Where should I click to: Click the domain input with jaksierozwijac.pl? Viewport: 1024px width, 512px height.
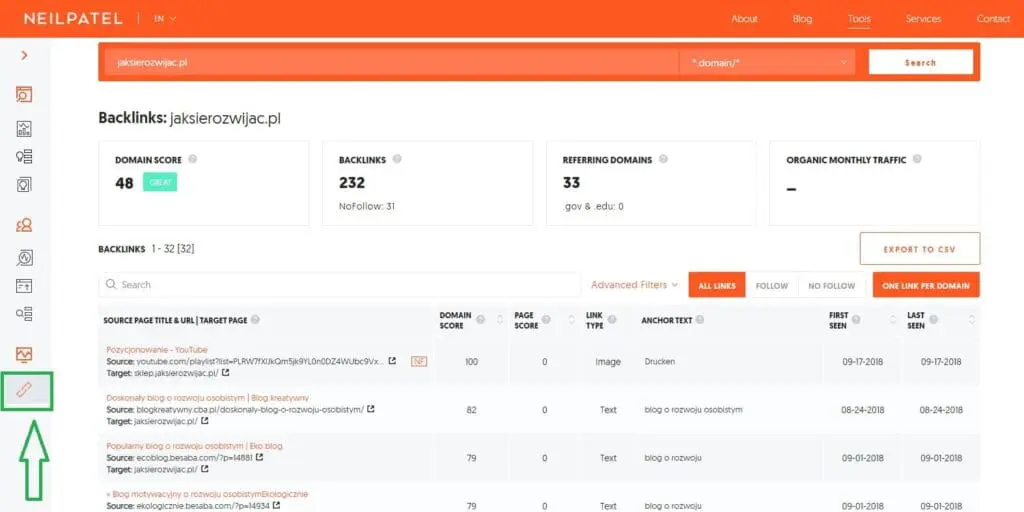[392, 63]
